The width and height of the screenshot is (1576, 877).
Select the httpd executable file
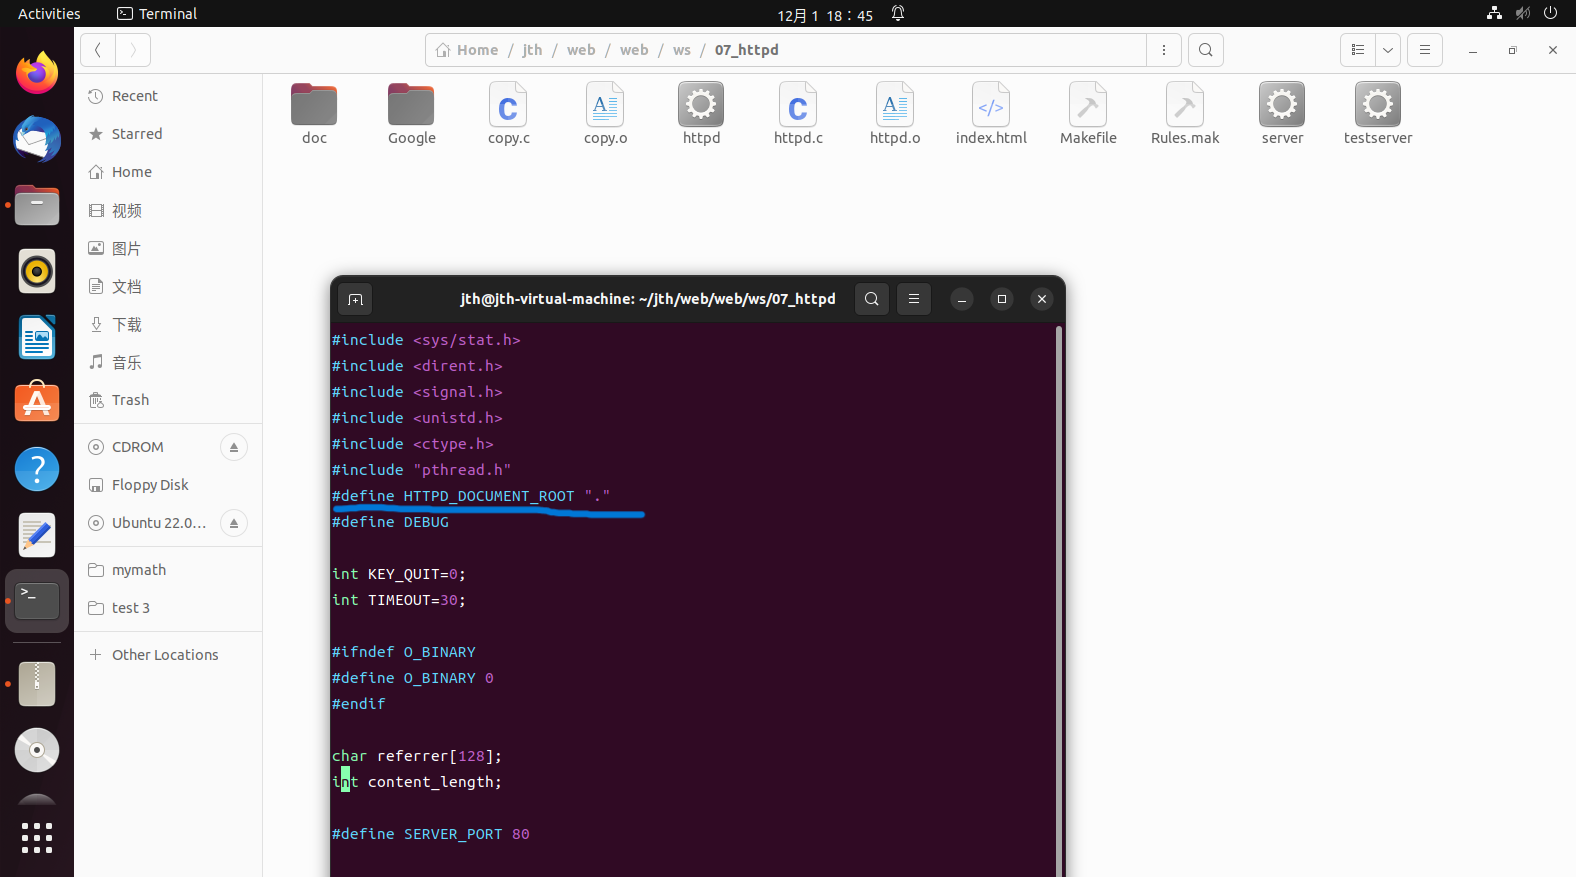pos(701,114)
